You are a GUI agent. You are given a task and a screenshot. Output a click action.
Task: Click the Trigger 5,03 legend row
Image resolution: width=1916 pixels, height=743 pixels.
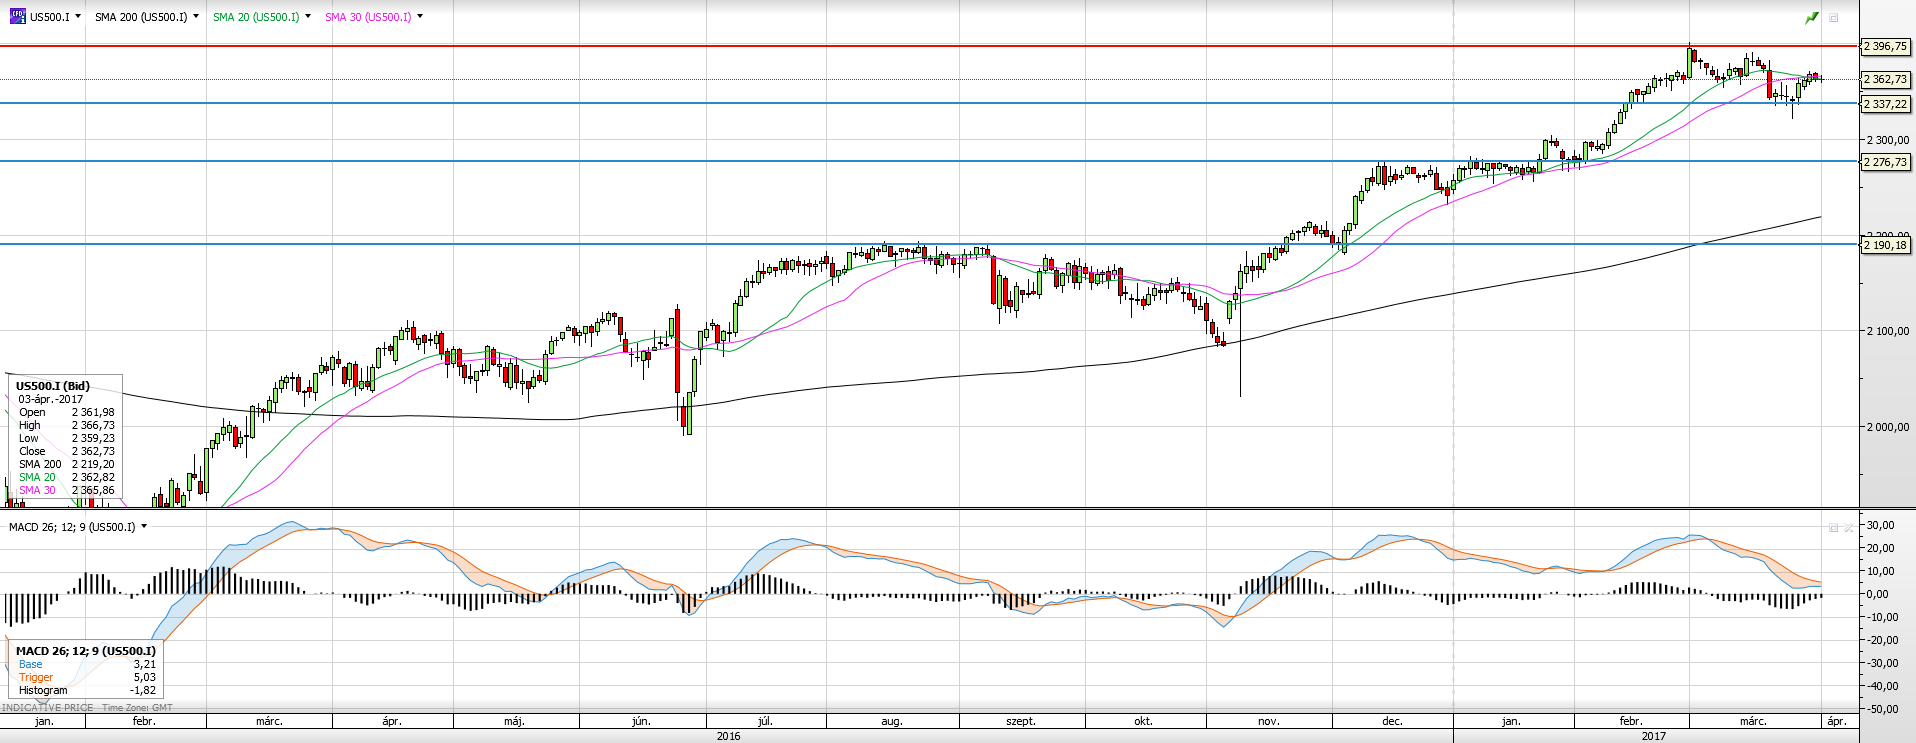[x=87, y=677]
